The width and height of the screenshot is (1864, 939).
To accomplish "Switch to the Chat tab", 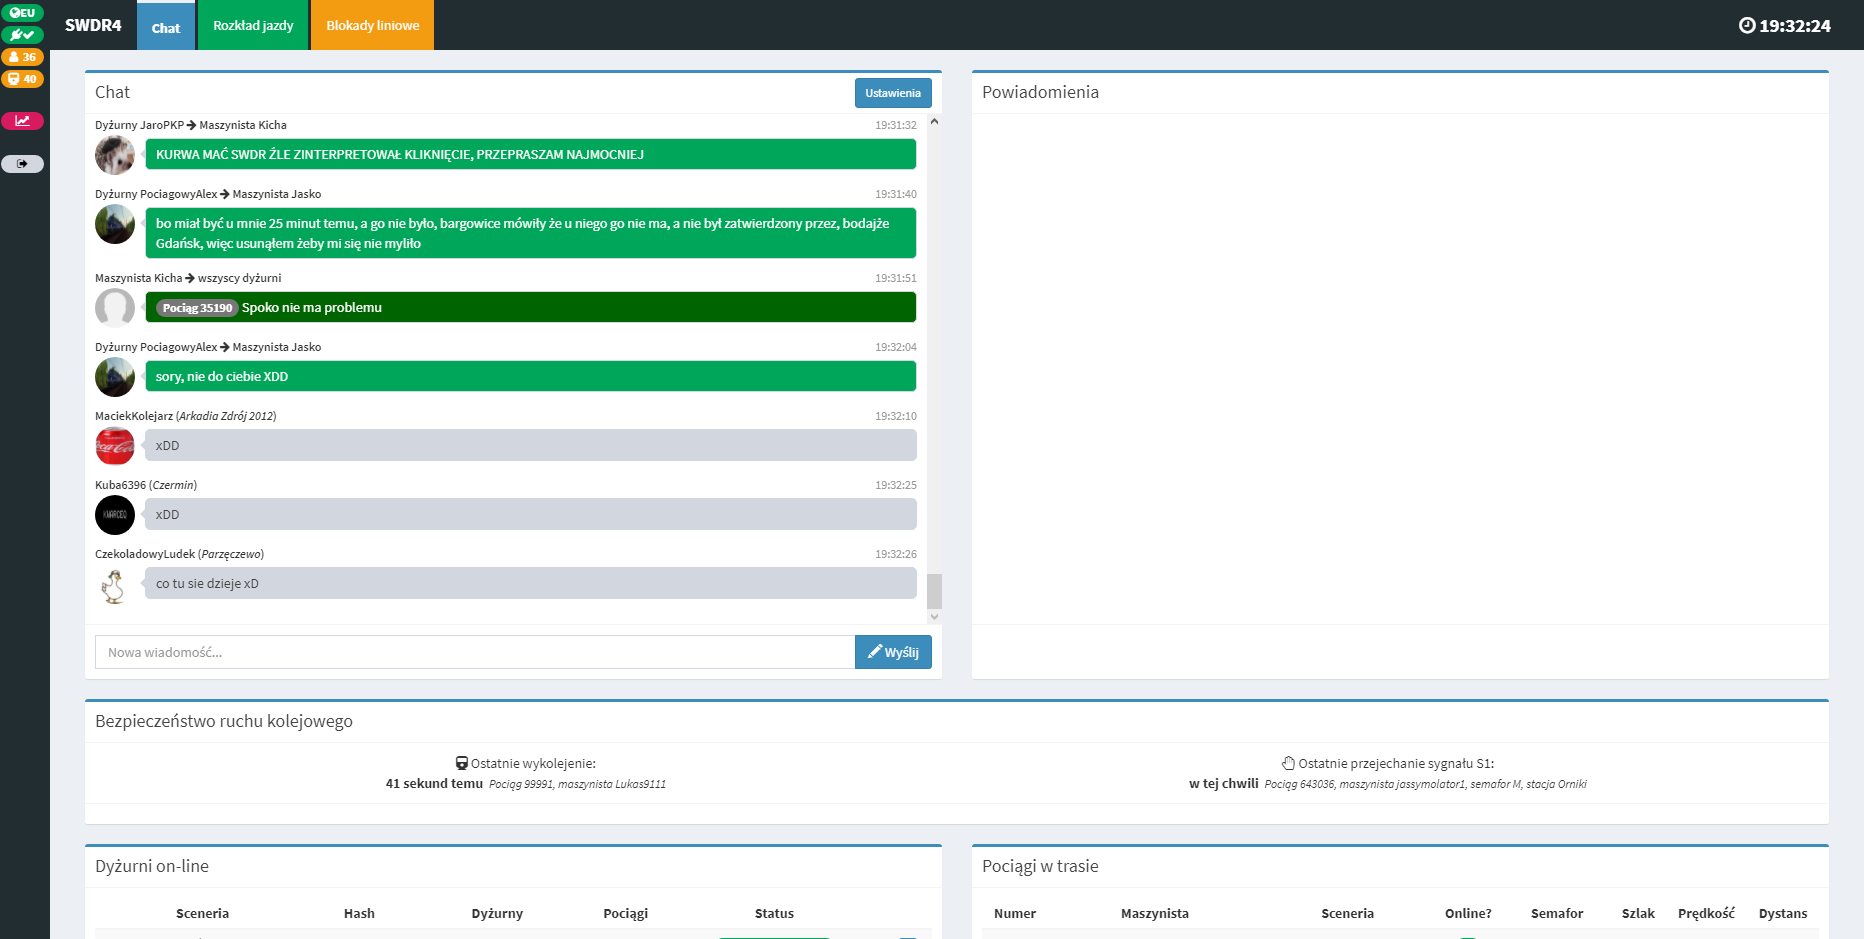I will [166, 27].
